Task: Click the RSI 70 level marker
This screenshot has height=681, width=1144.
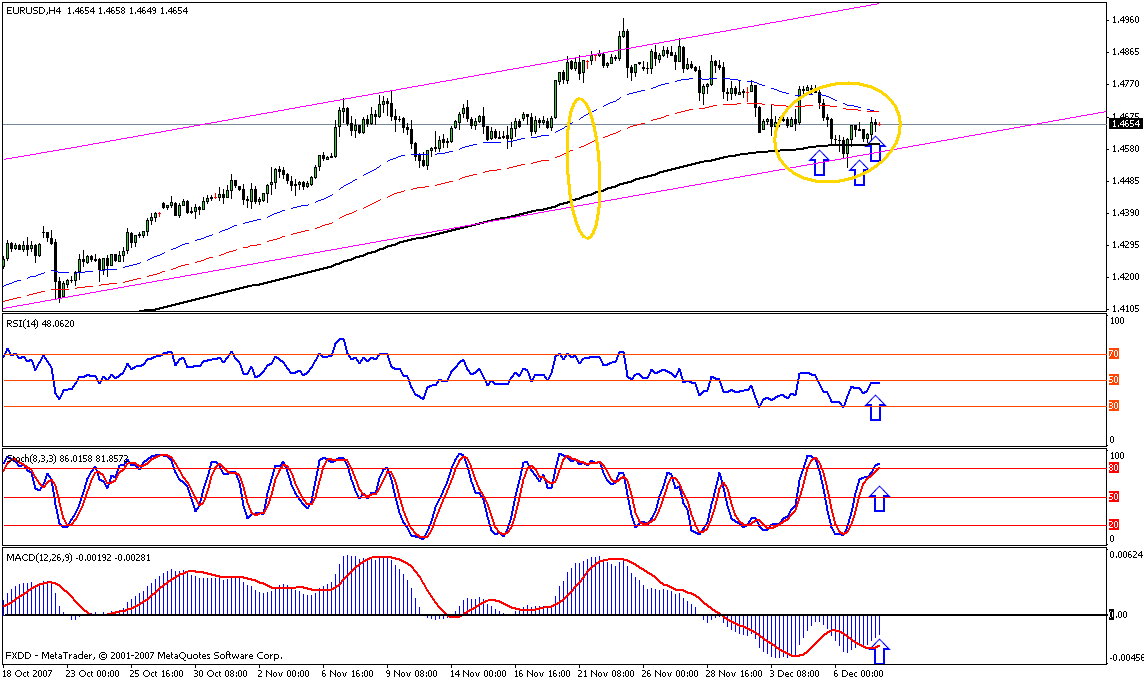Action: (x=1113, y=354)
